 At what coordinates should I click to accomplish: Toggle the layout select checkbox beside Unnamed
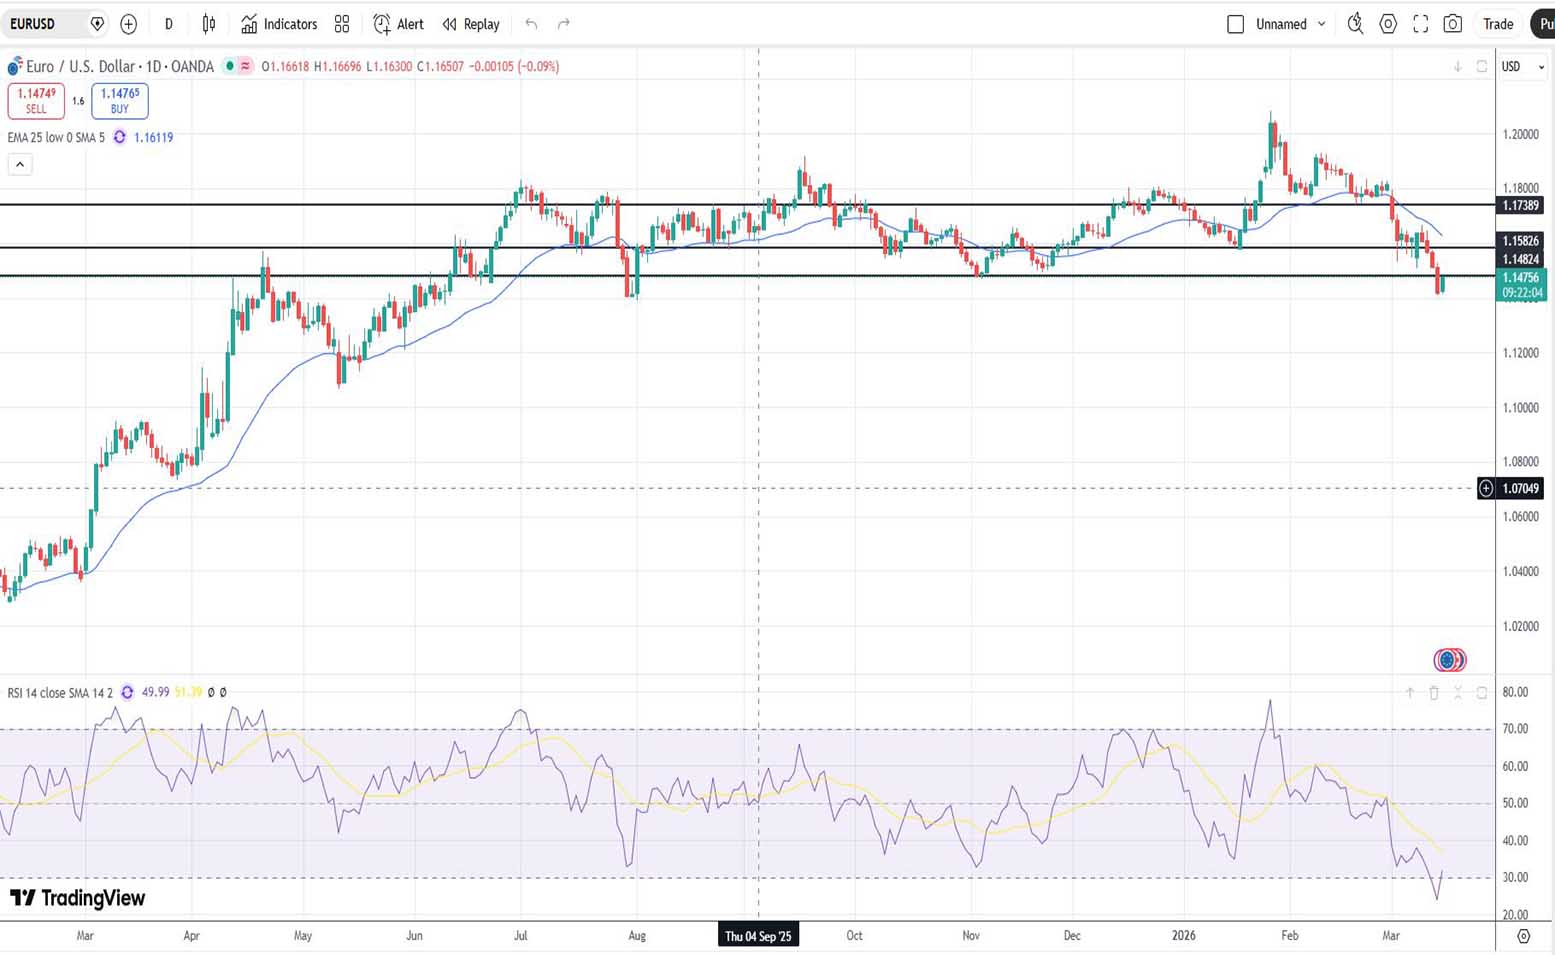(x=1236, y=24)
